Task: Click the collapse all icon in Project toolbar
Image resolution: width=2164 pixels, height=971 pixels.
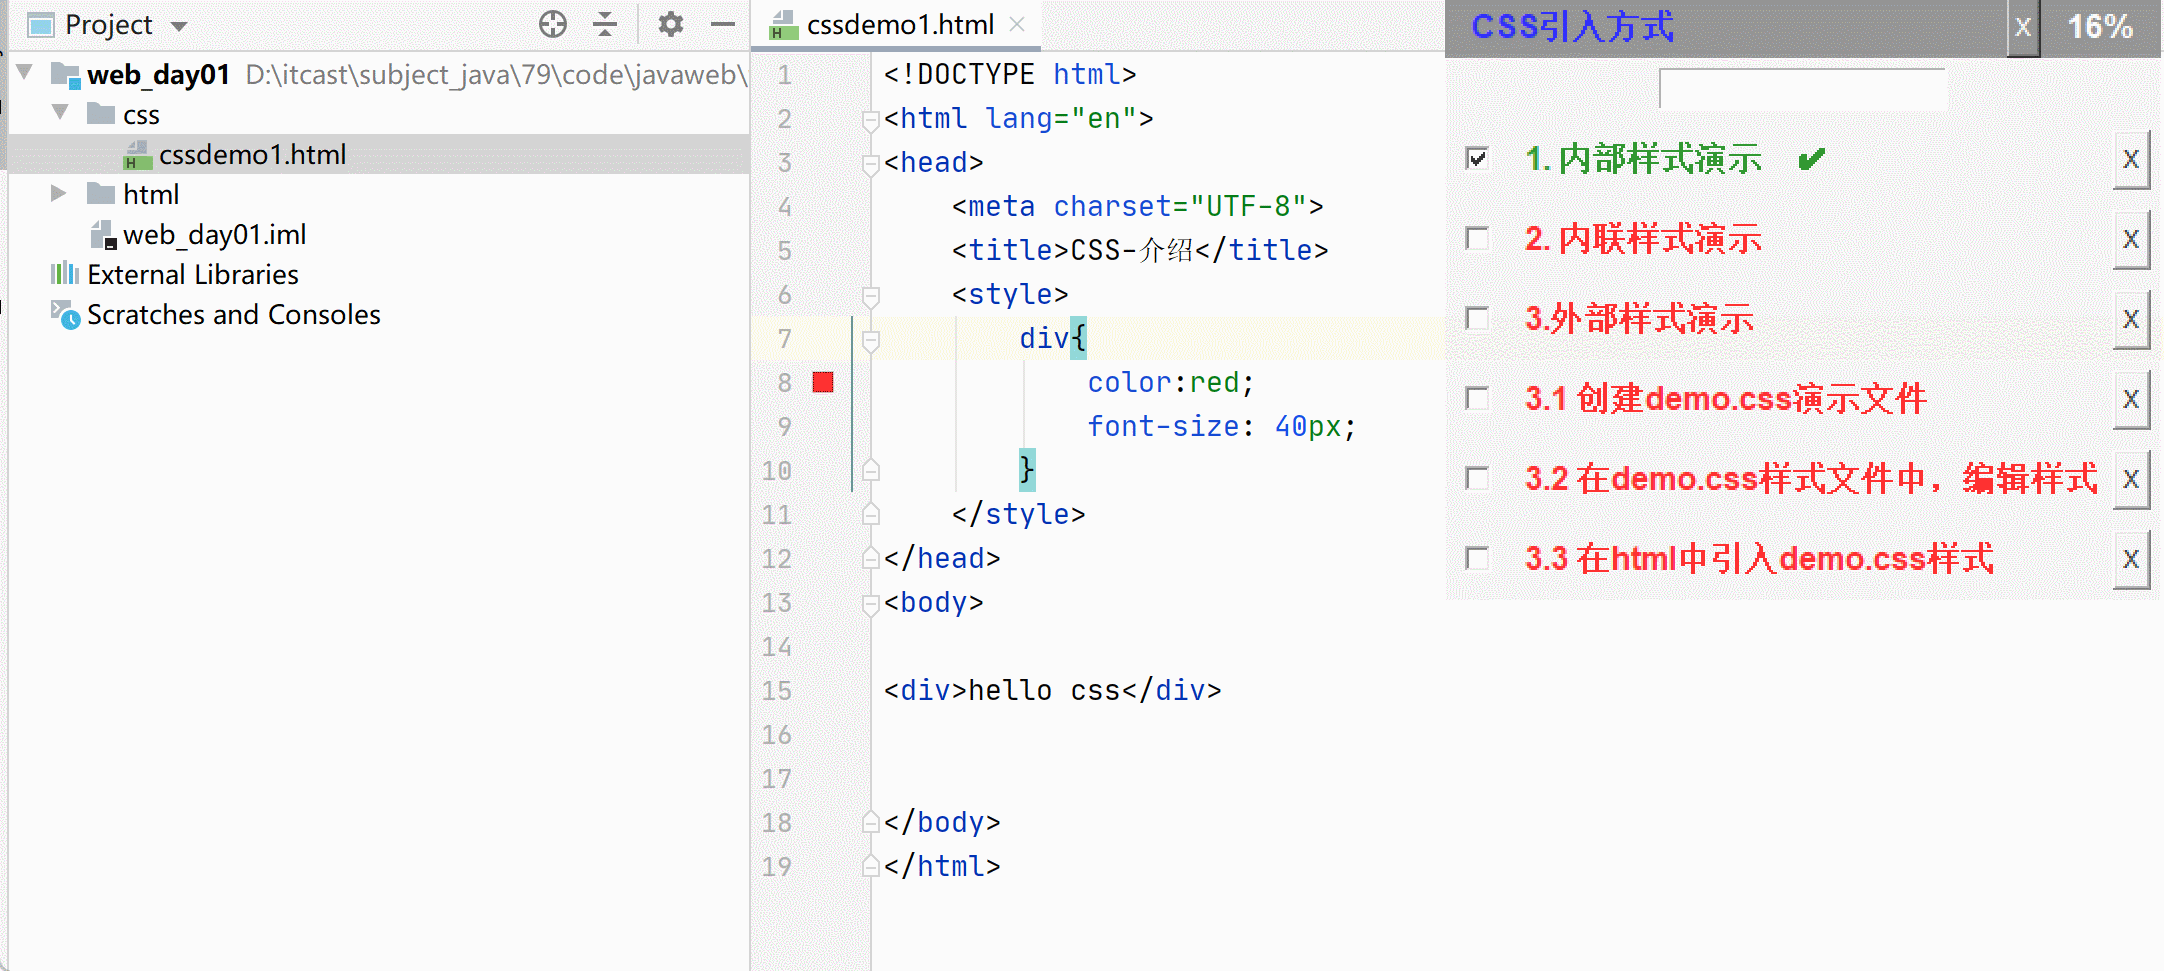Action: tap(605, 24)
